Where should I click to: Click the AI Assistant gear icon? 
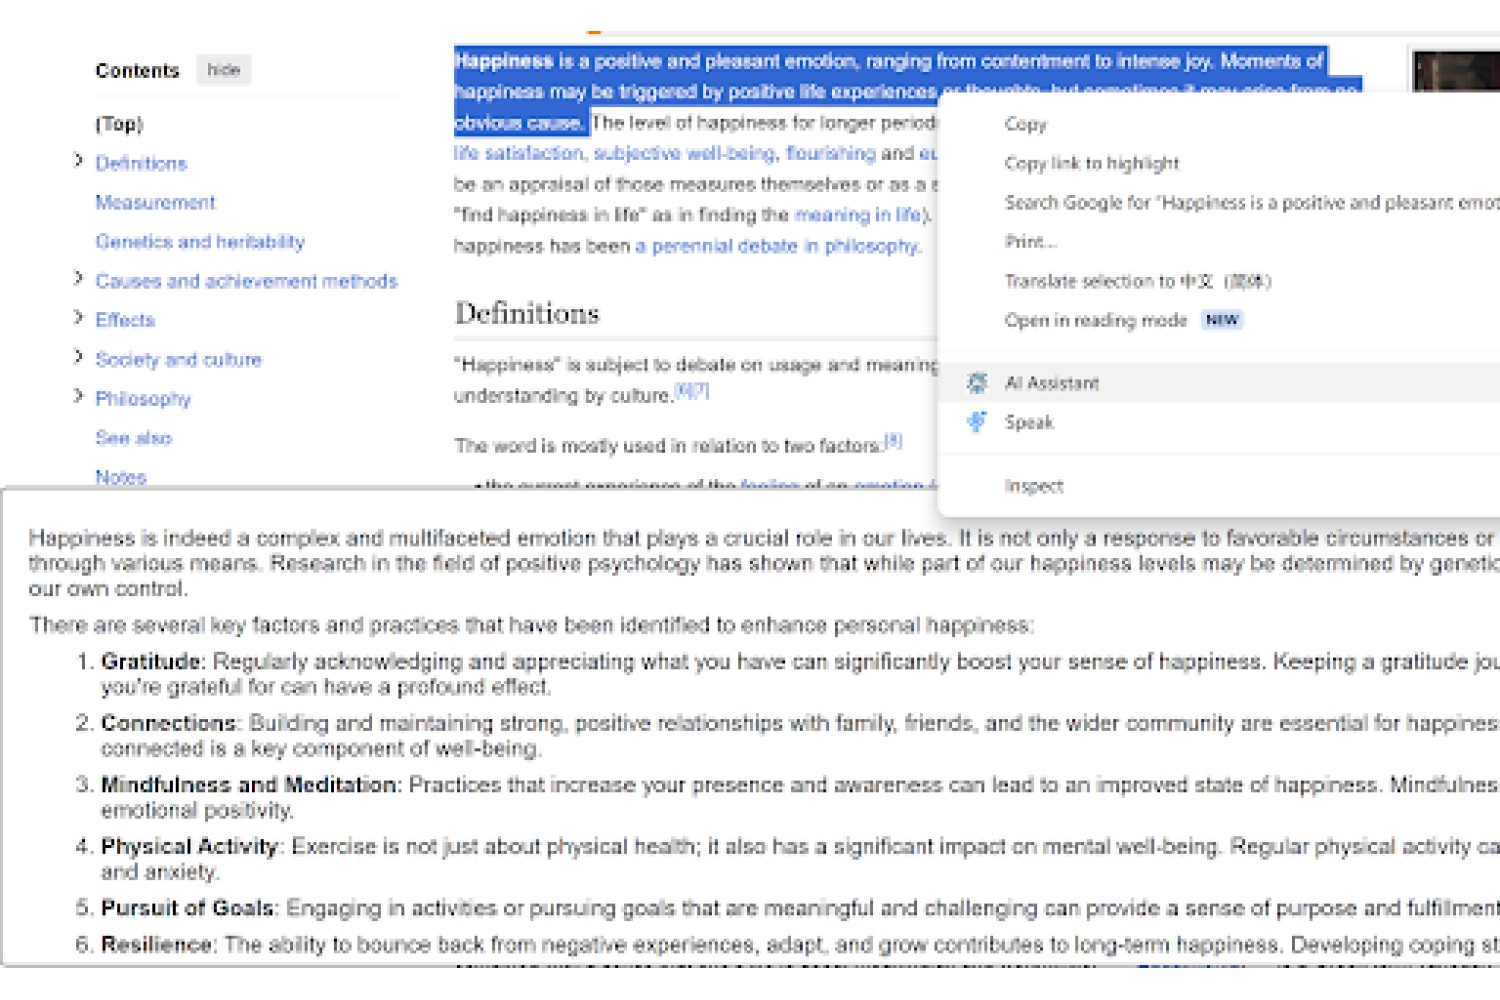tap(977, 383)
